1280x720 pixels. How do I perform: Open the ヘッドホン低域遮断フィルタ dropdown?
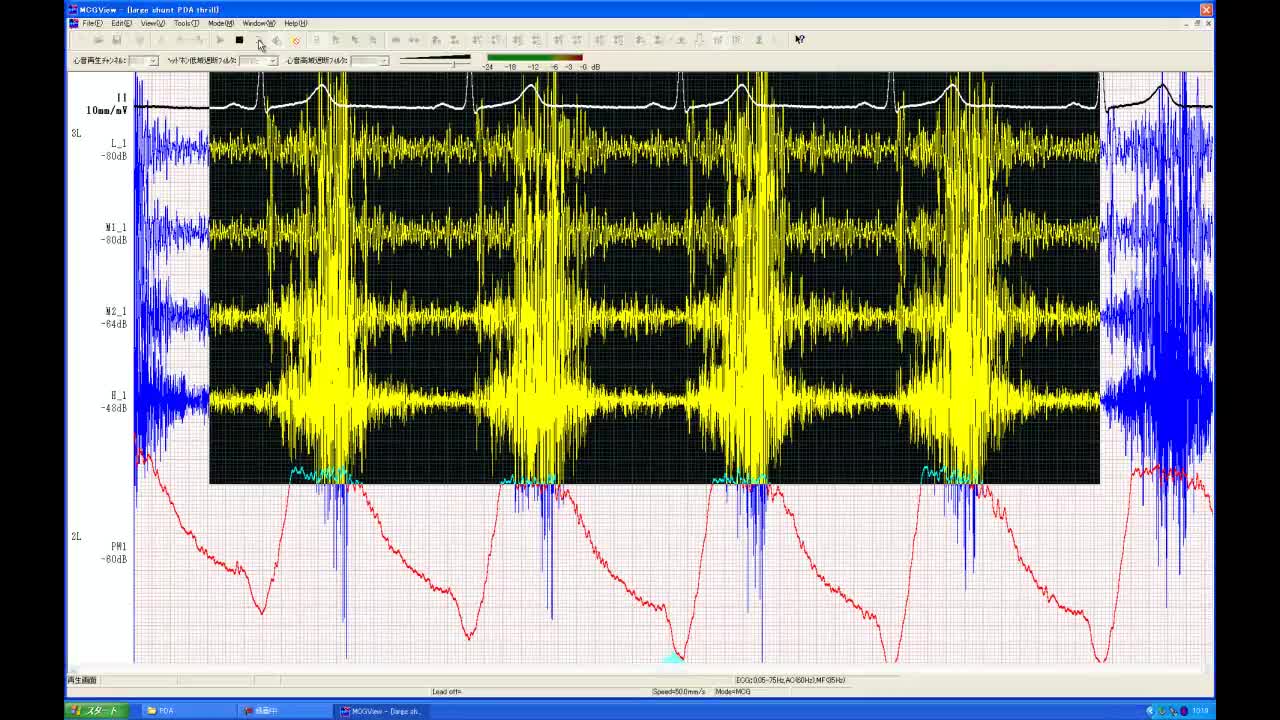272,61
